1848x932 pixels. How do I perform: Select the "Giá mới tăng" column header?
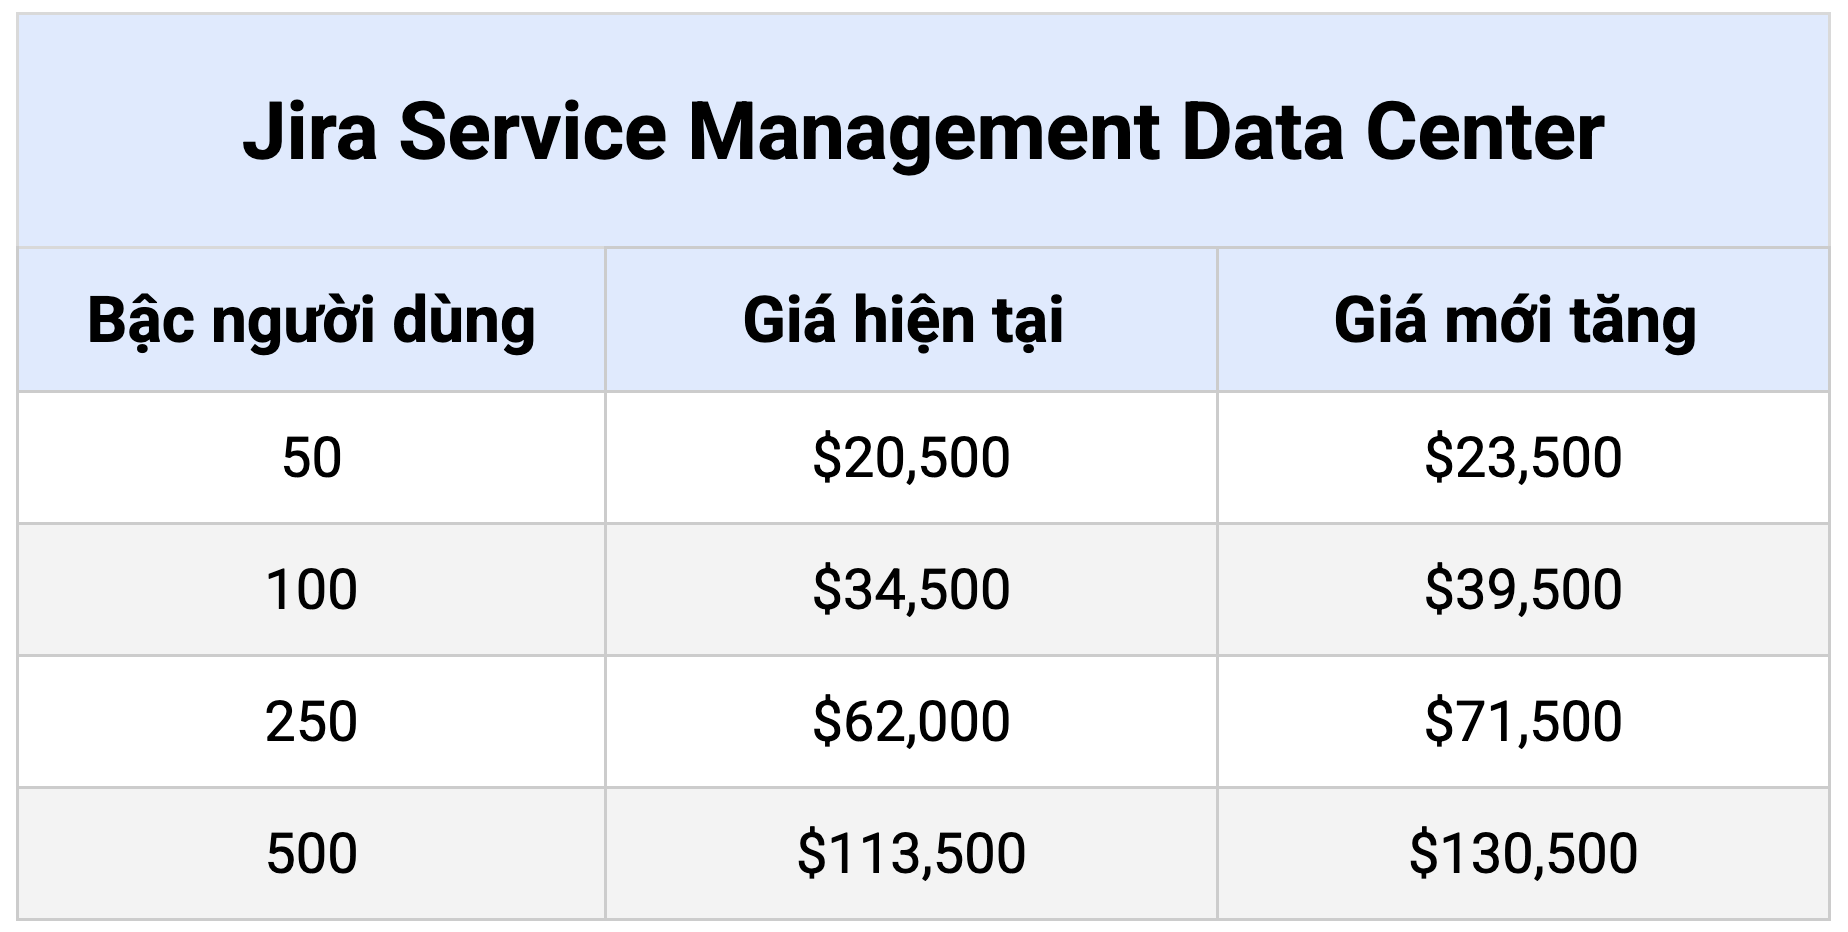click(x=1515, y=321)
